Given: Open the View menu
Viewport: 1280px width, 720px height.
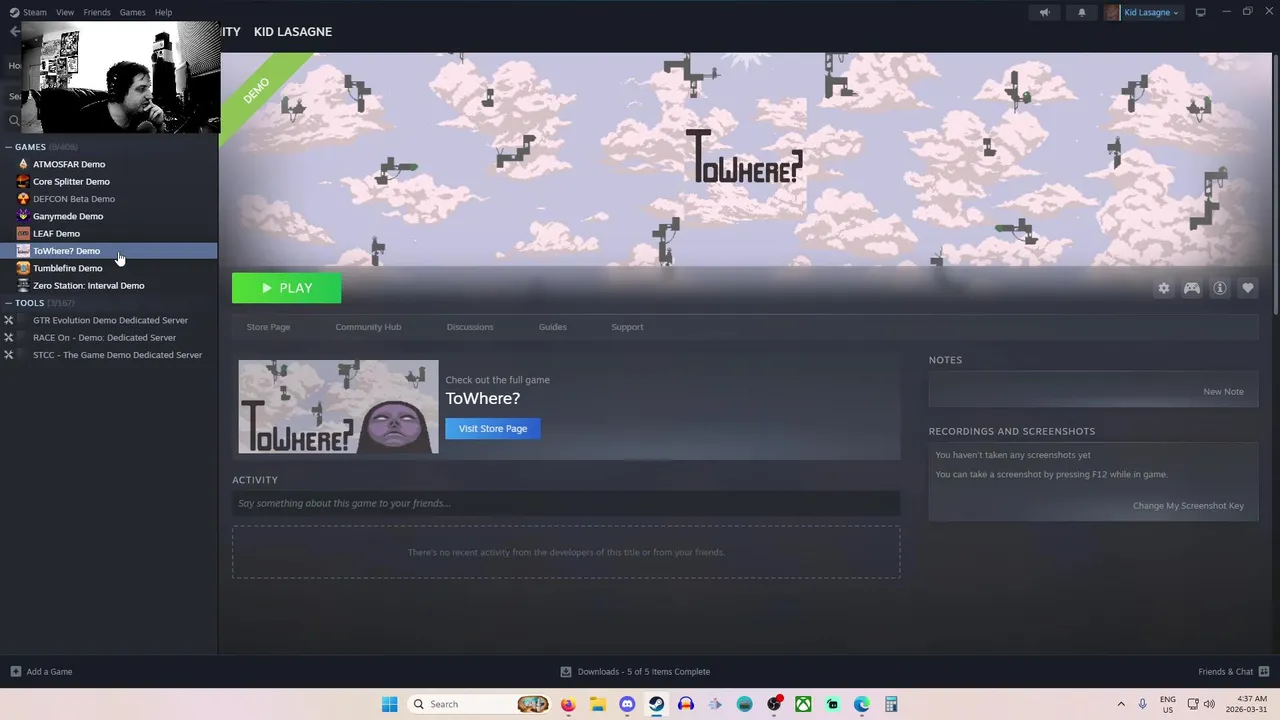Looking at the screenshot, I should pyautogui.click(x=65, y=12).
